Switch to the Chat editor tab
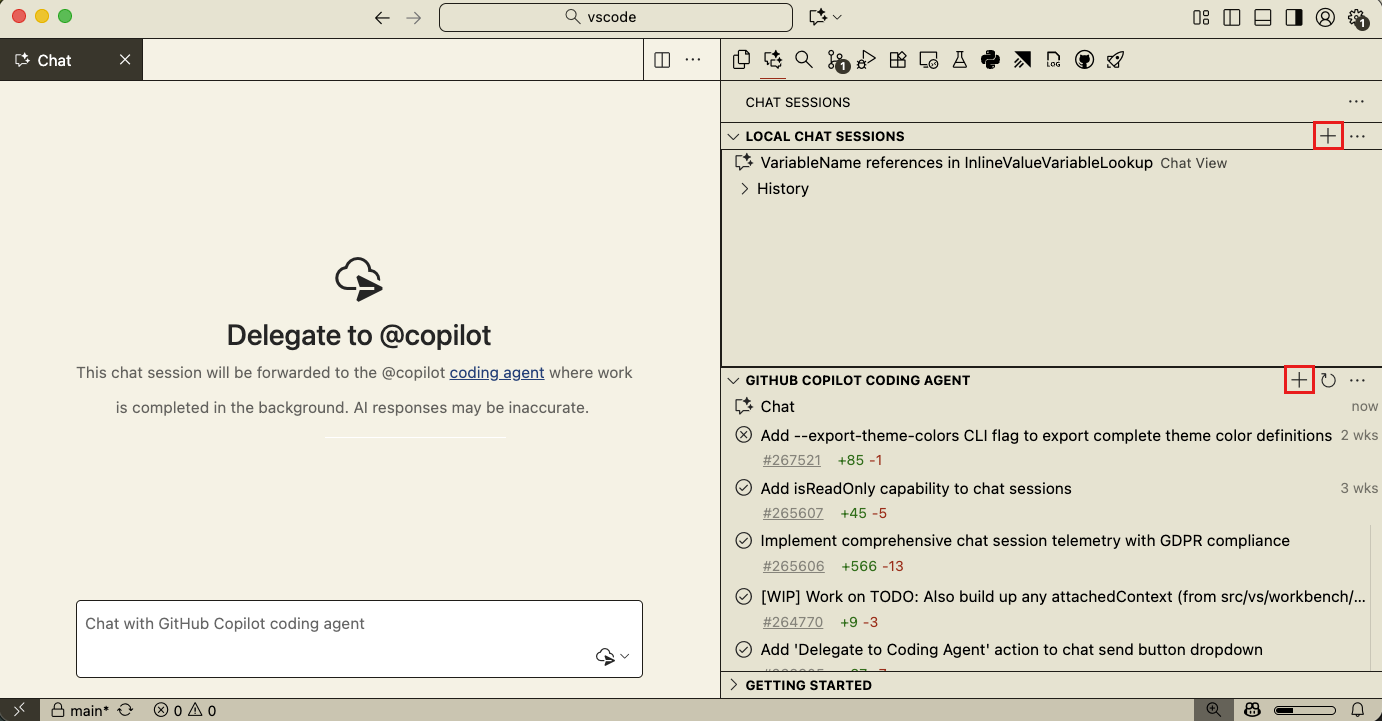Image resolution: width=1382 pixels, height=721 pixels. [x=55, y=59]
